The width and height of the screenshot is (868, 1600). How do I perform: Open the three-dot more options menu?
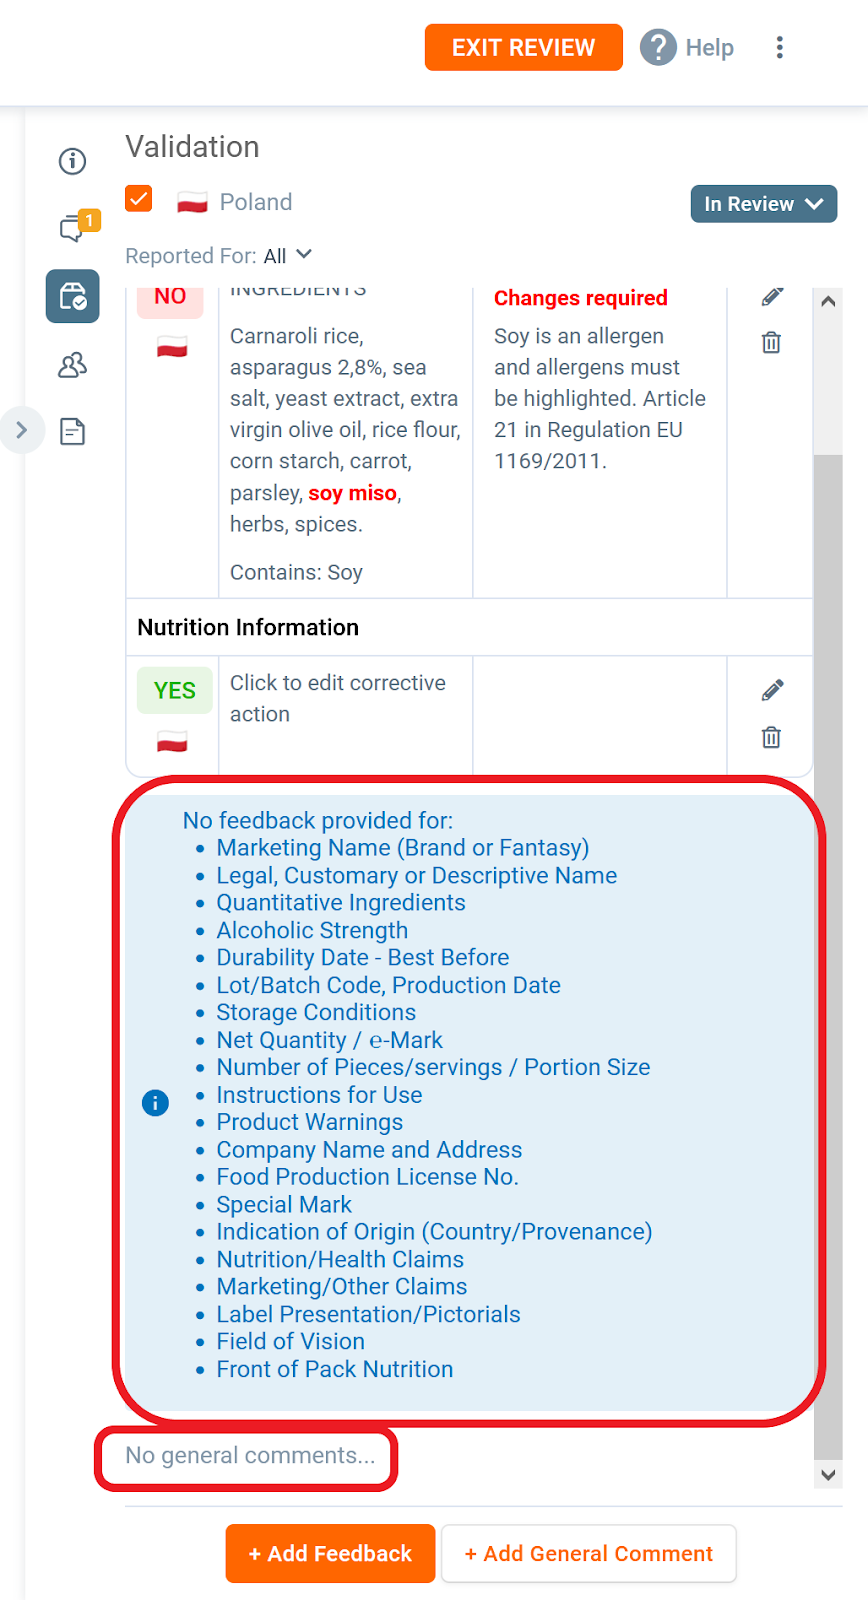click(780, 47)
